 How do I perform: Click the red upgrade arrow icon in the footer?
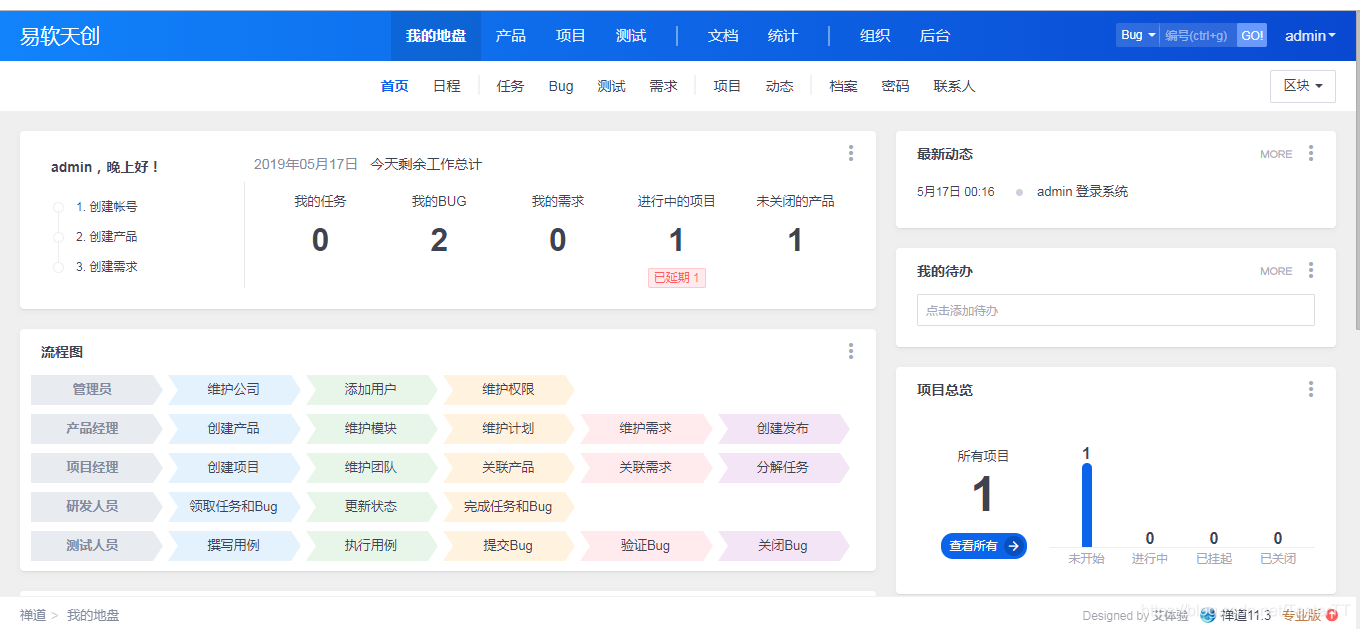1332,615
